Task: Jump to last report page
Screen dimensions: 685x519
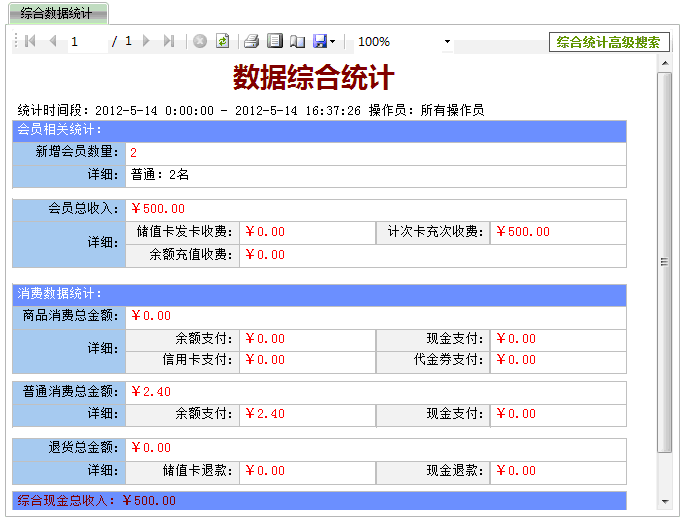Action: pos(168,42)
